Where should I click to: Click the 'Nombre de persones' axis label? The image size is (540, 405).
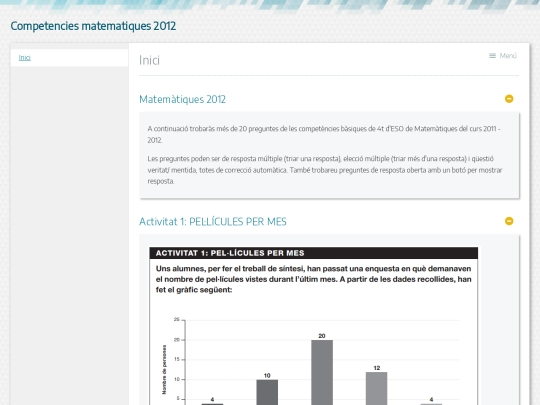point(164,370)
